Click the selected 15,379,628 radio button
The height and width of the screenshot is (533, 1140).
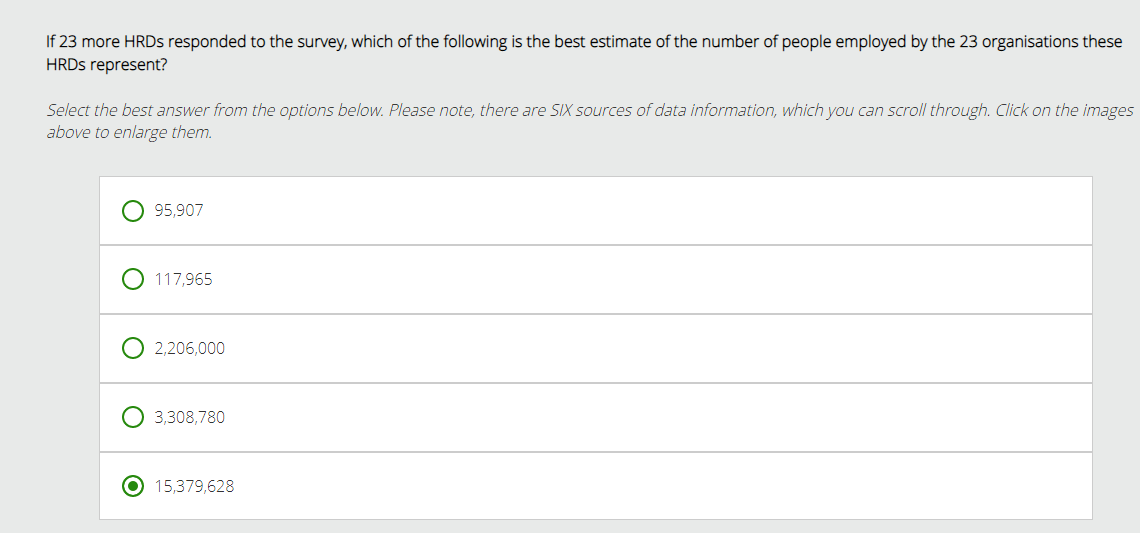click(x=132, y=487)
